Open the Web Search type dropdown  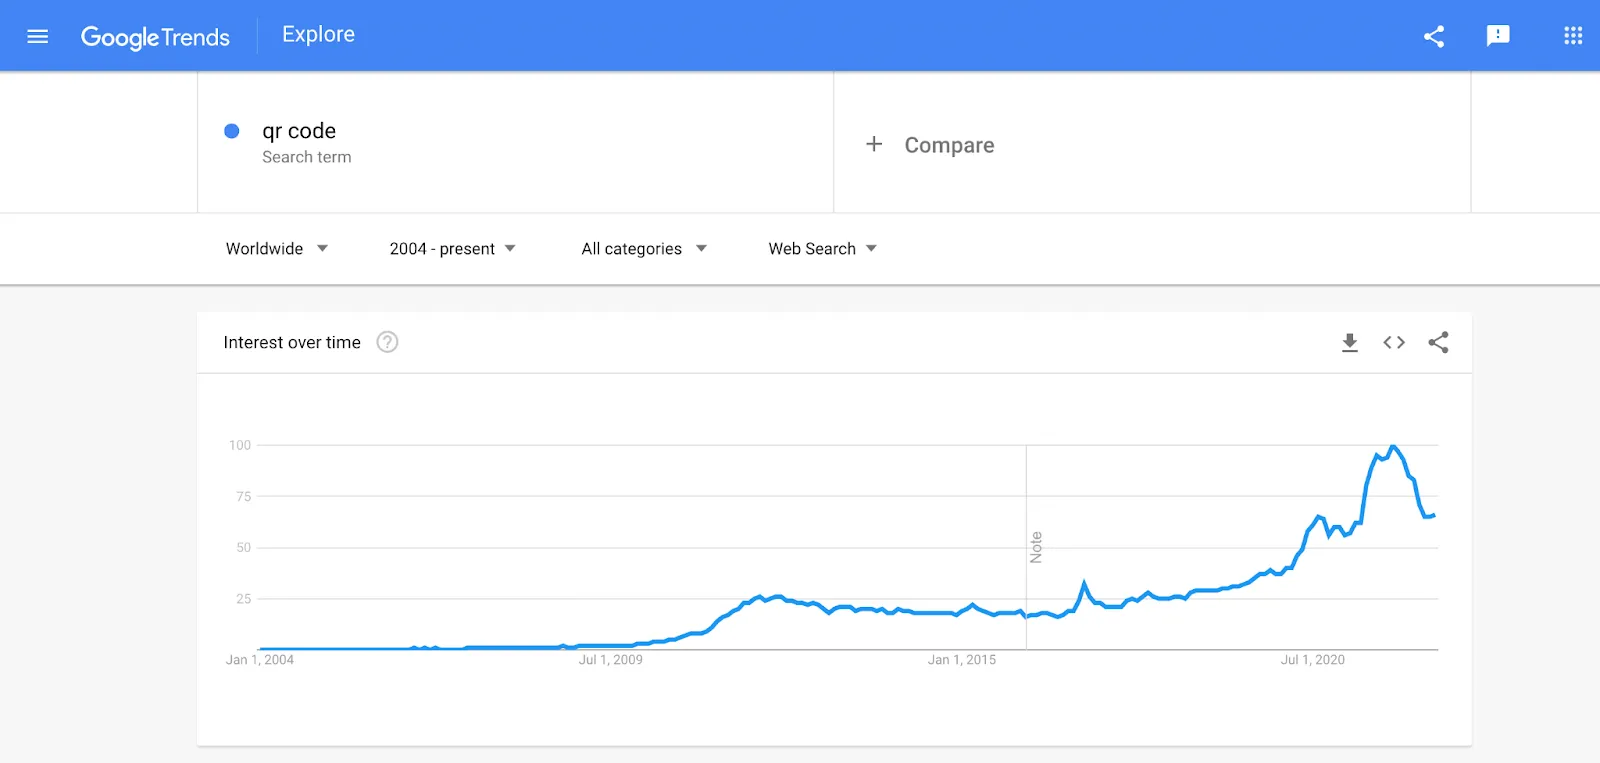click(822, 249)
